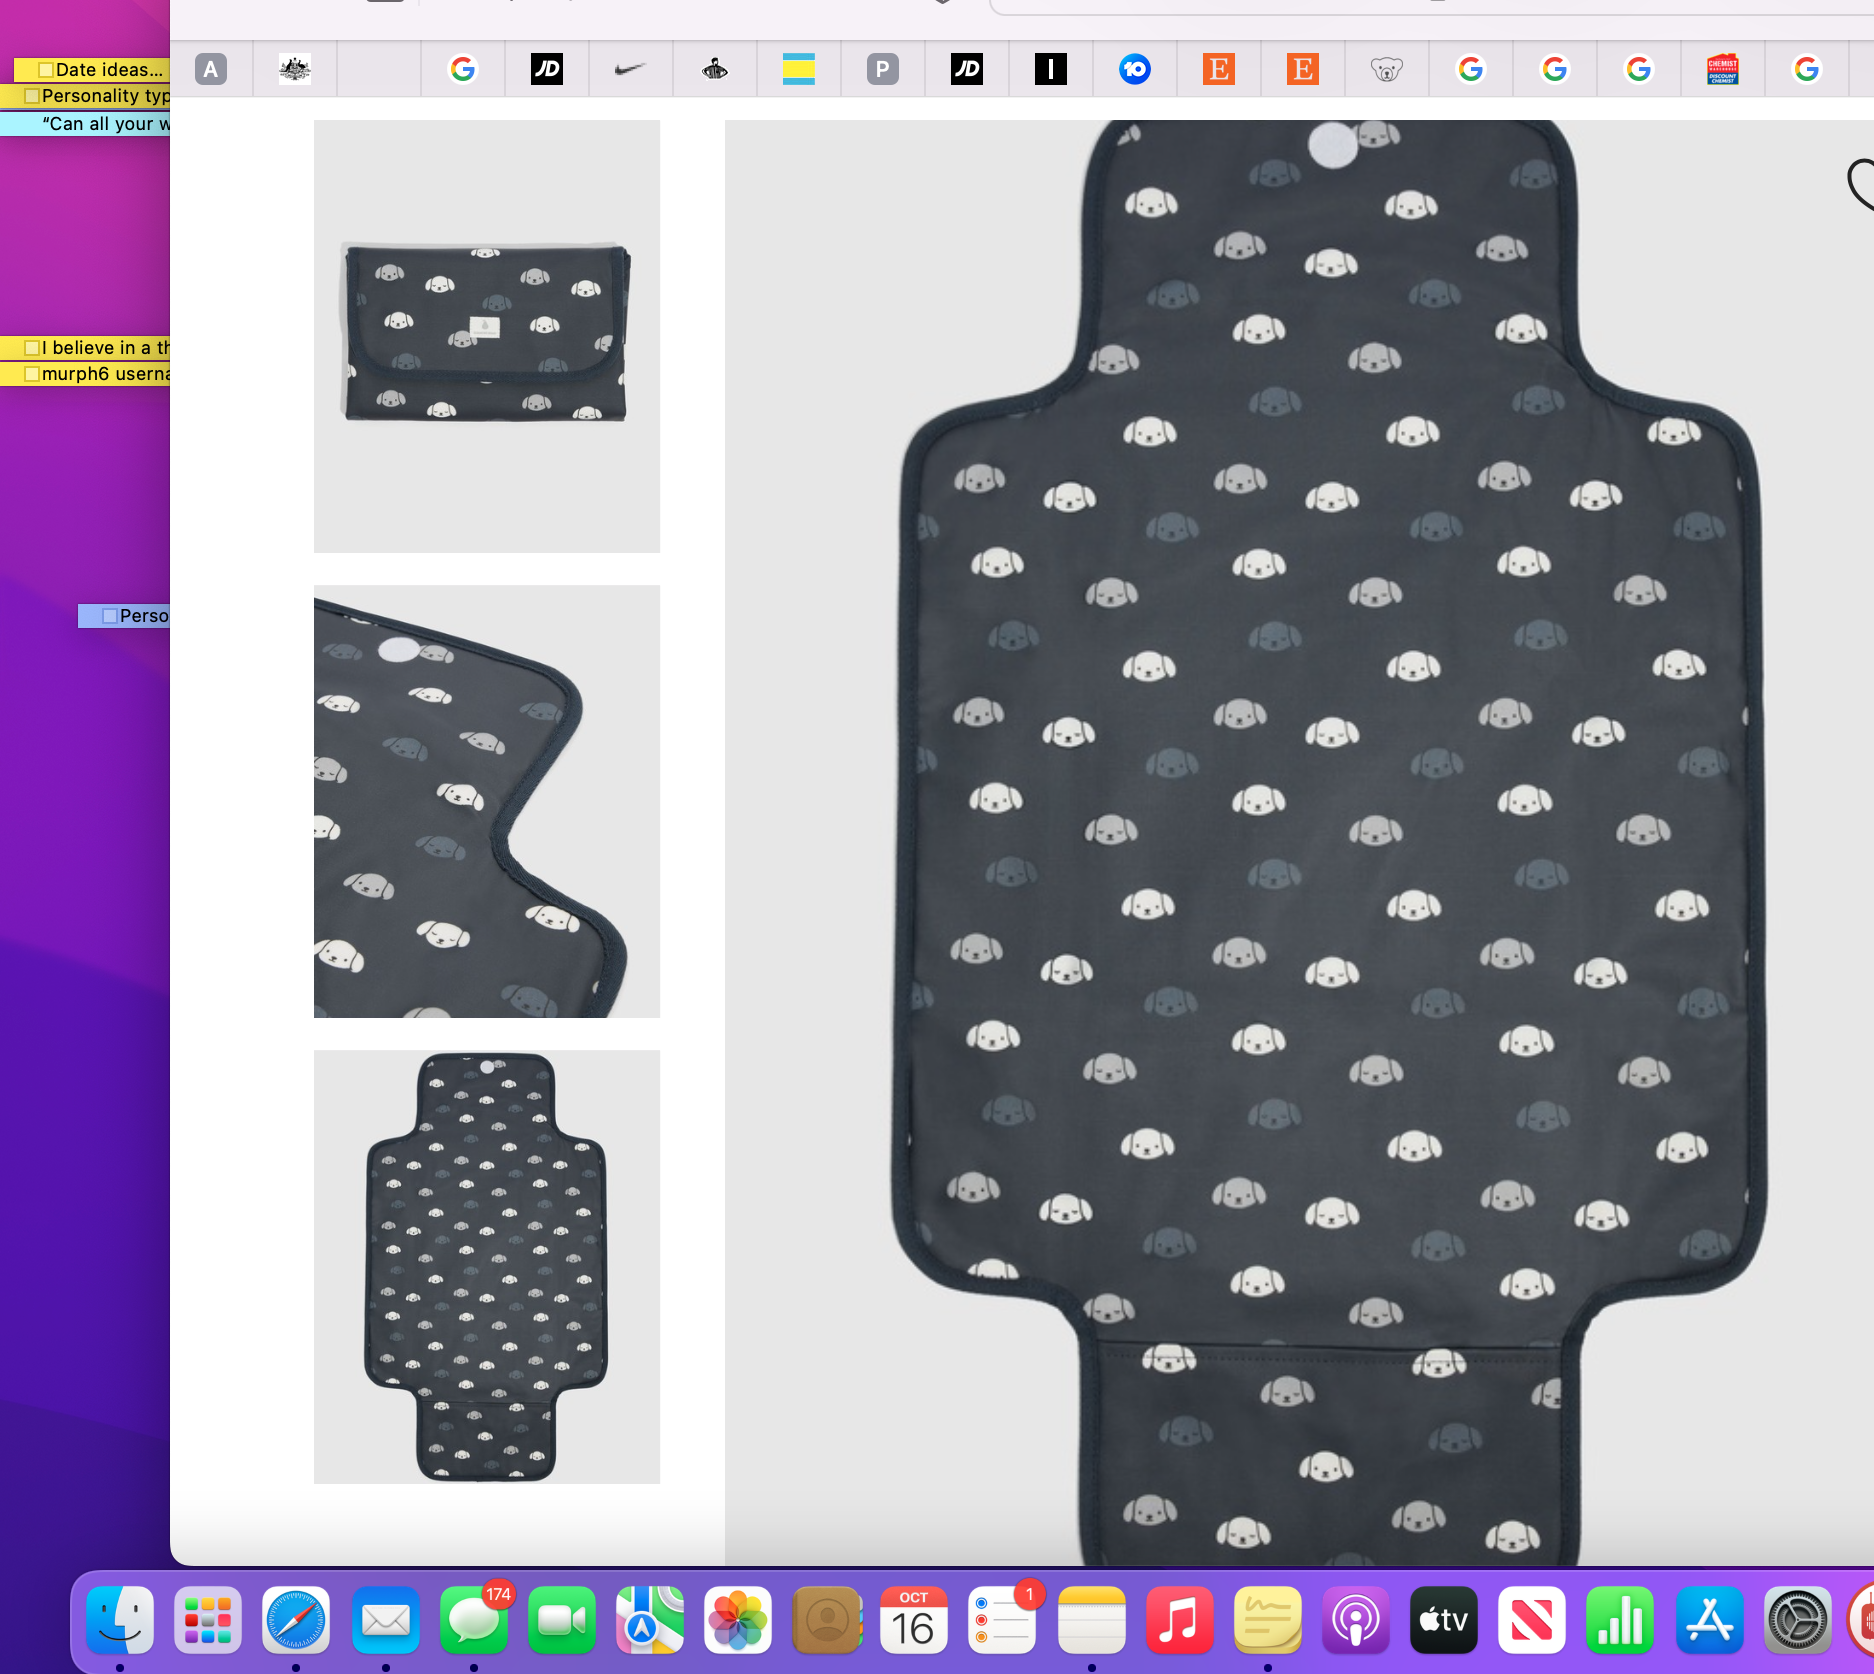Screen dimensions: 1874x1674
Task: Open the Google tab beside the coat of arms tab
Action: (x=463, y=69)
